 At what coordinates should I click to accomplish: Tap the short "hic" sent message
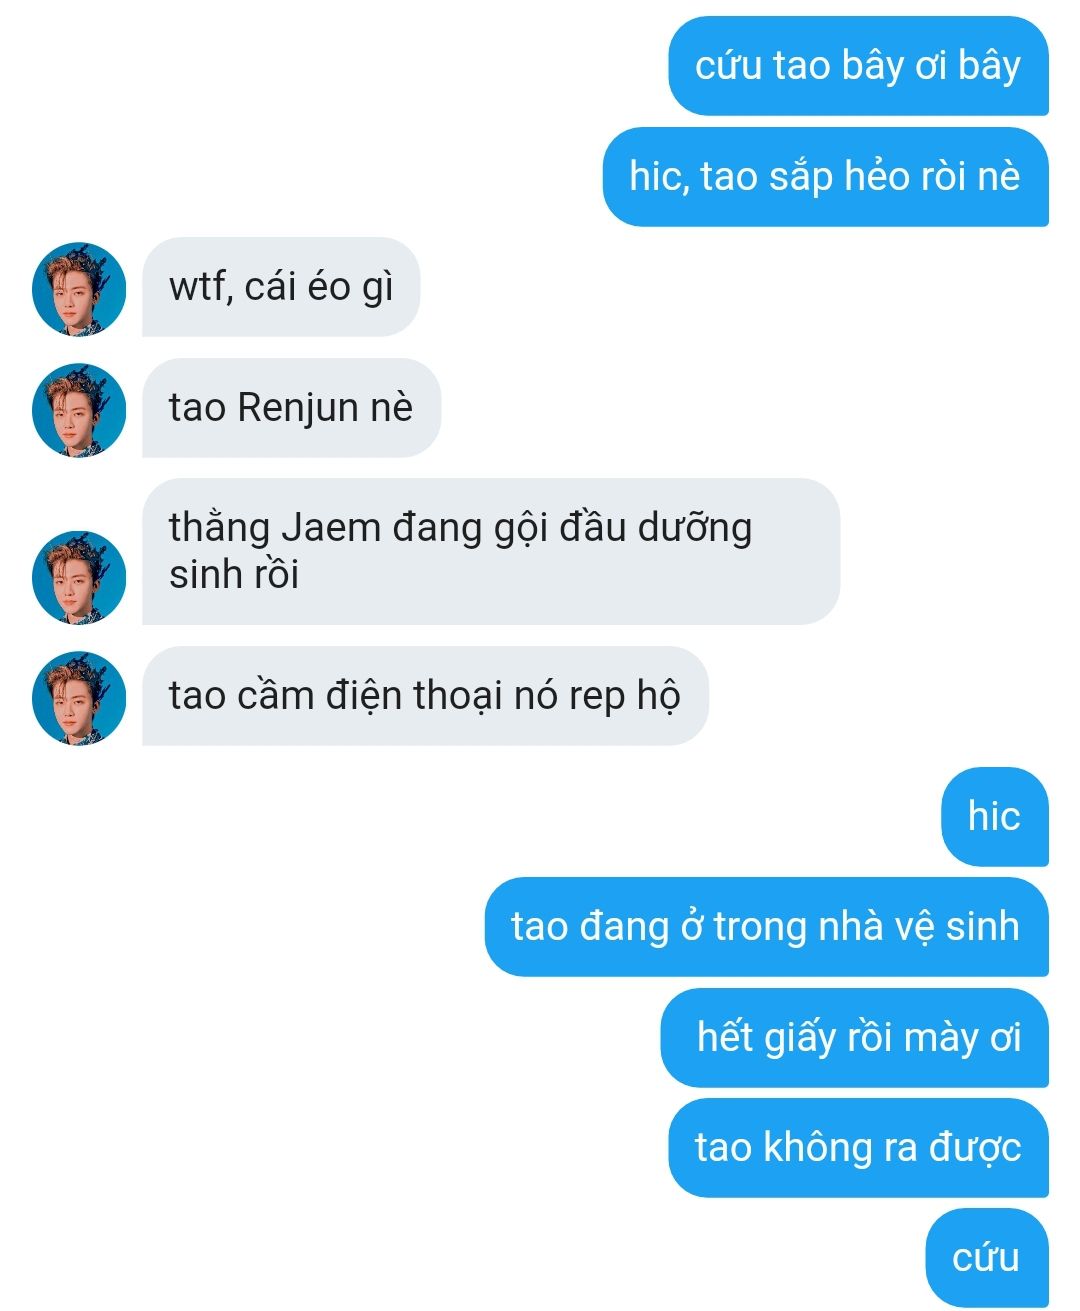[994, 817]
